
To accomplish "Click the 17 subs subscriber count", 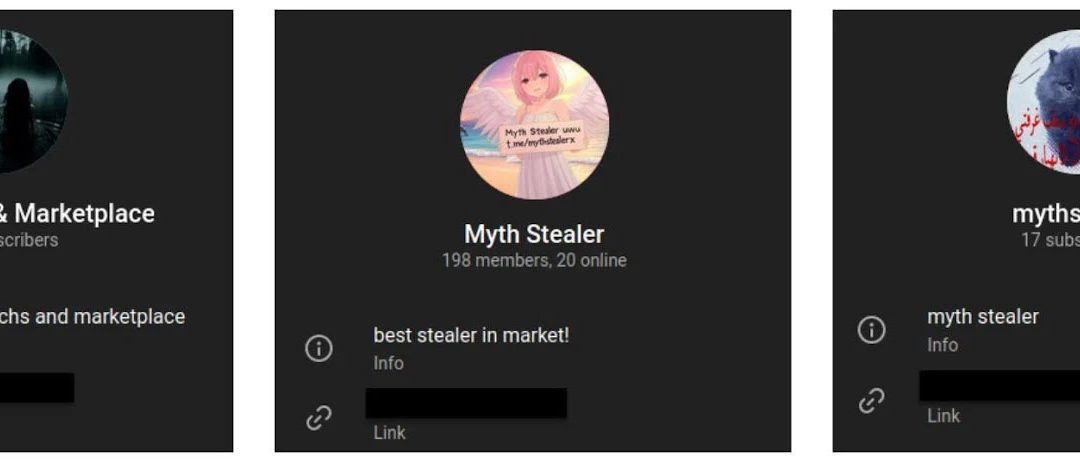I will pyautogui.click(x=1050, y=240).
